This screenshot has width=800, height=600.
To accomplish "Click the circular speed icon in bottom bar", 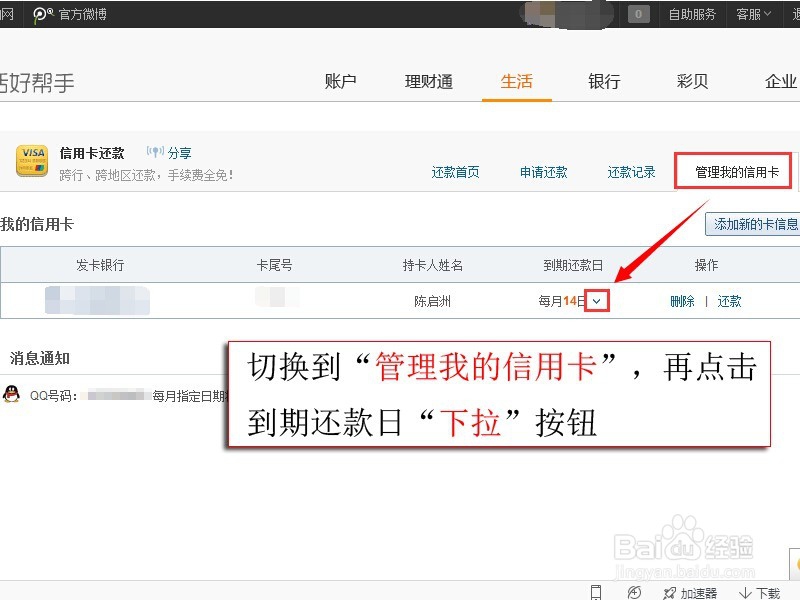I will 633,592.
